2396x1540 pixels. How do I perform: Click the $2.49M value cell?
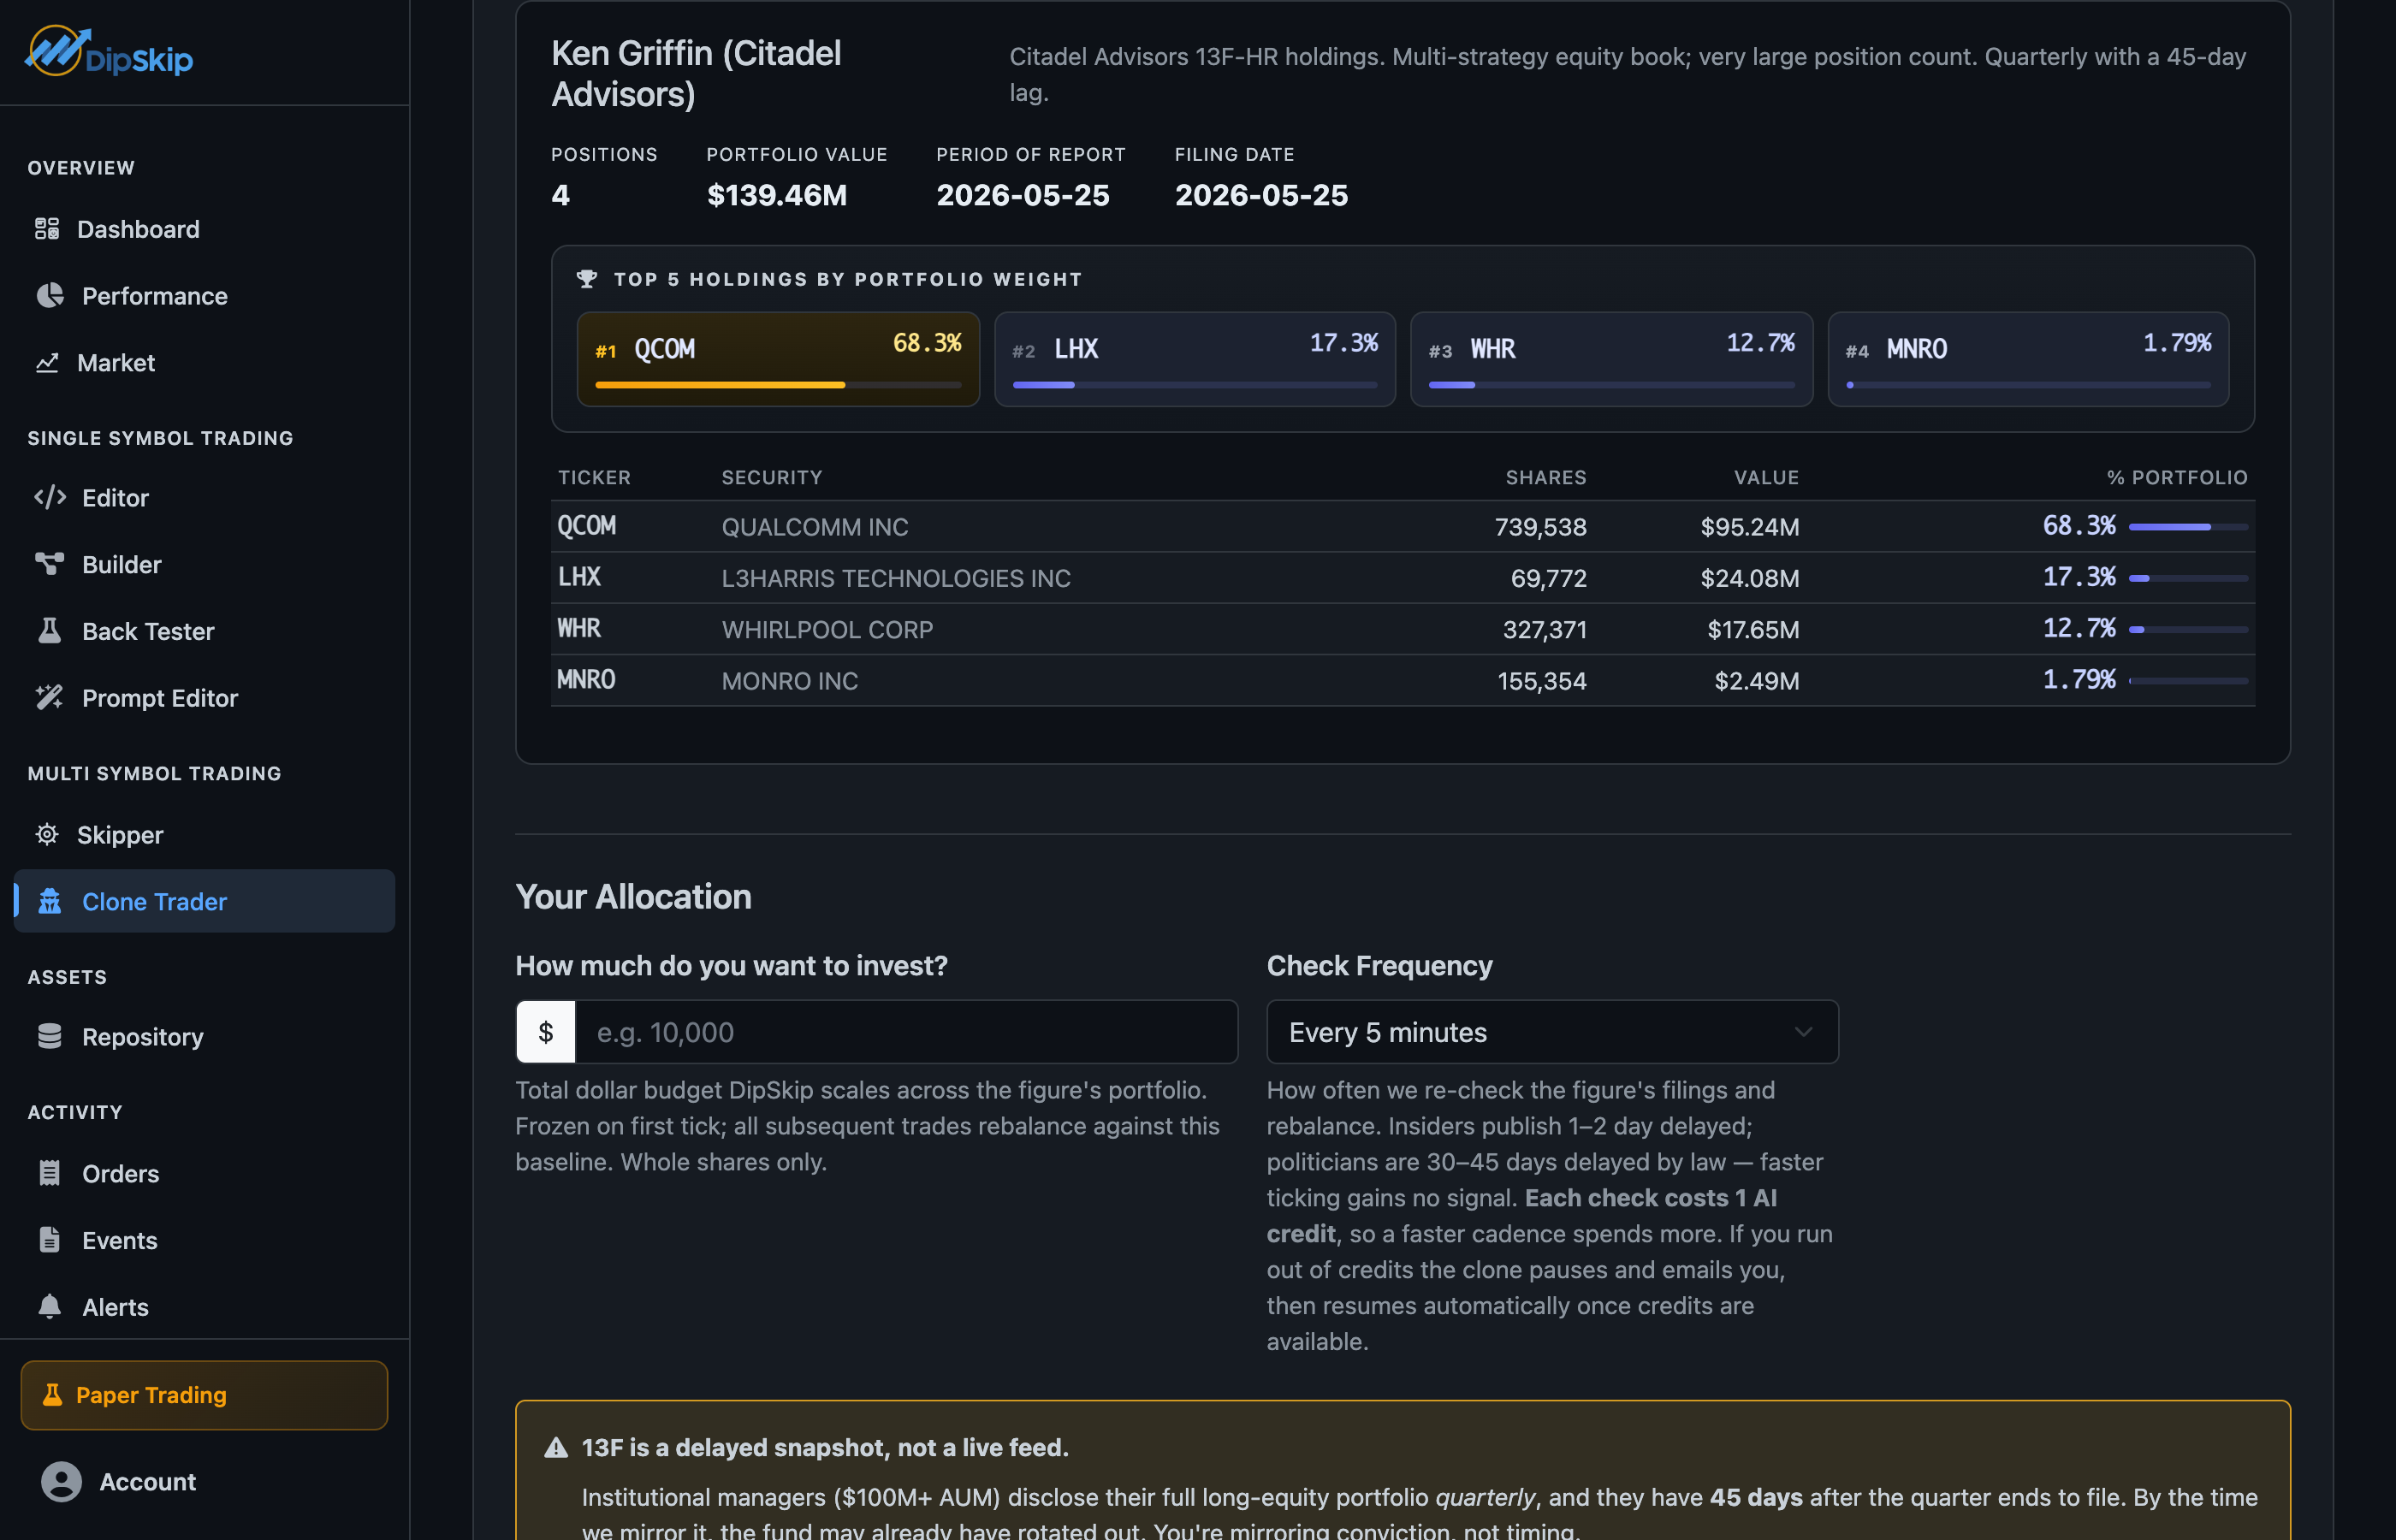pos(1756,681)
